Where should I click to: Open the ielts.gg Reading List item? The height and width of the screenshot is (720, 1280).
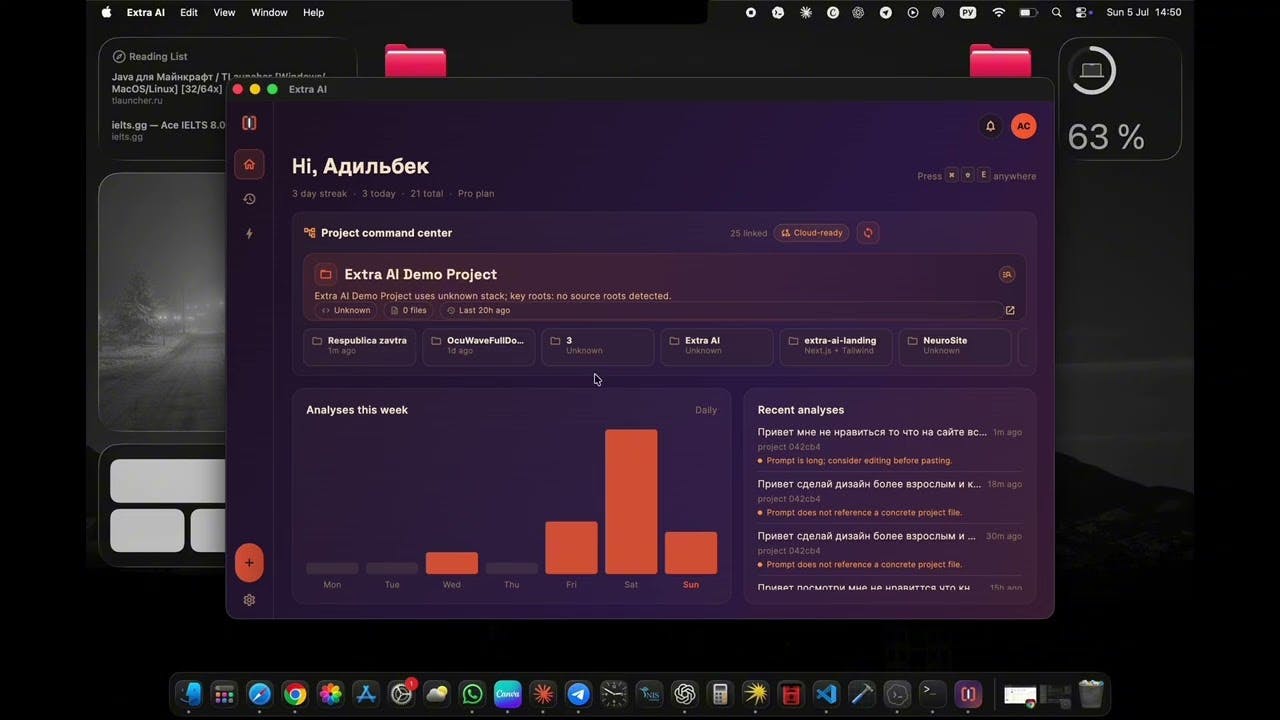click(168, 130)
